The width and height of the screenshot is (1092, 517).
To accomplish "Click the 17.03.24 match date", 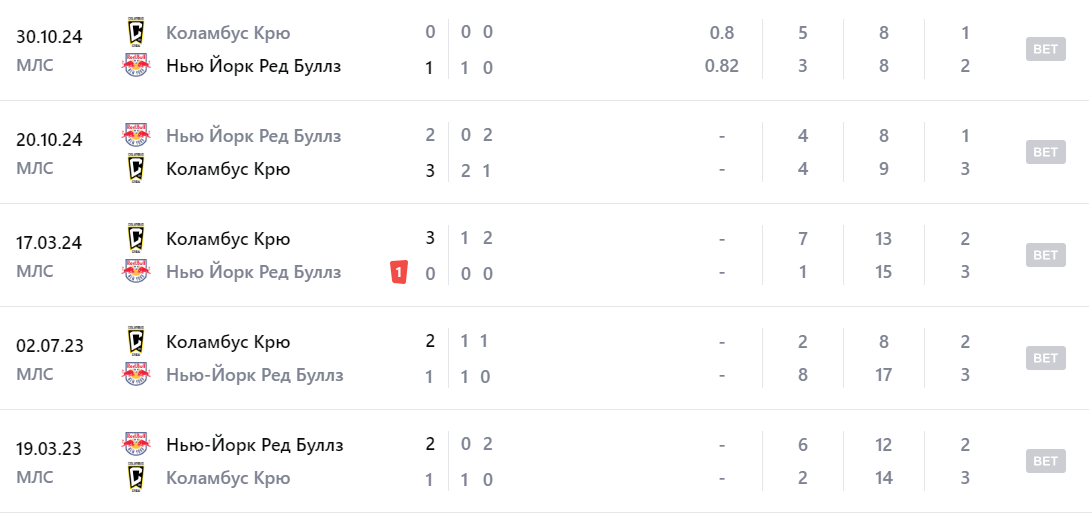I will (49, 240).
